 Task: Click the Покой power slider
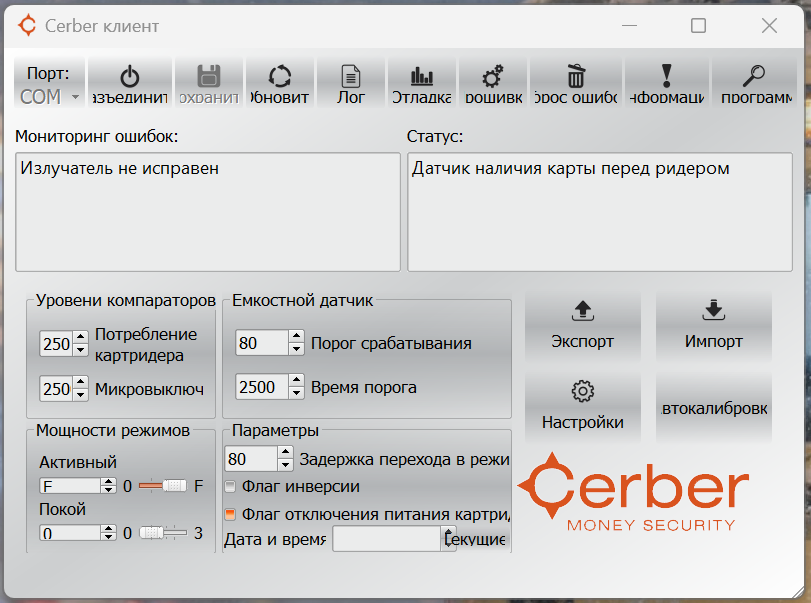(x=163, y=533)
